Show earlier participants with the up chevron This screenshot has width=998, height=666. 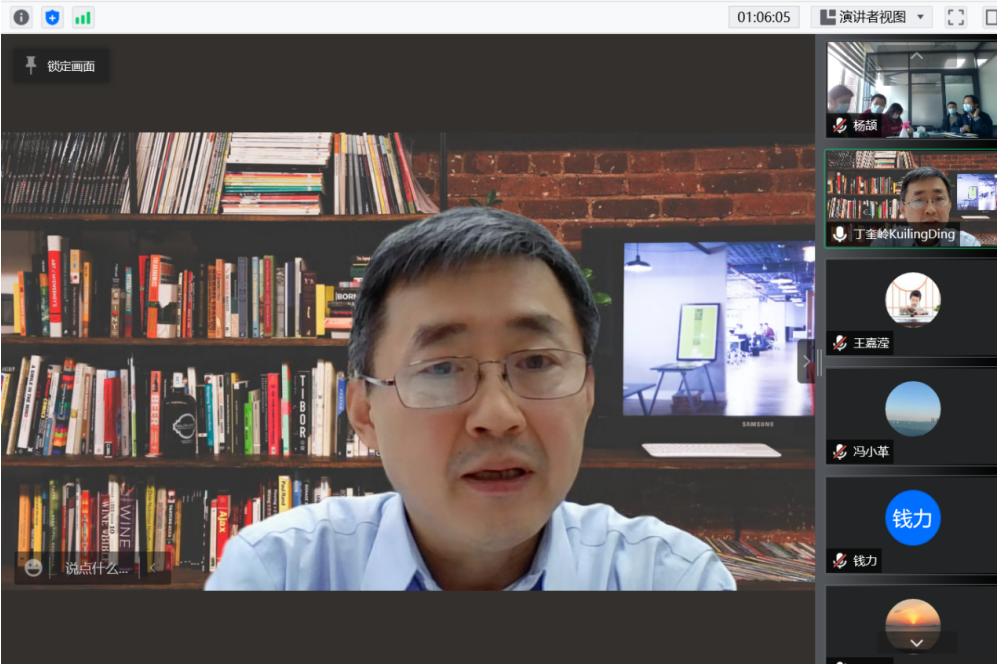point(917,56)
